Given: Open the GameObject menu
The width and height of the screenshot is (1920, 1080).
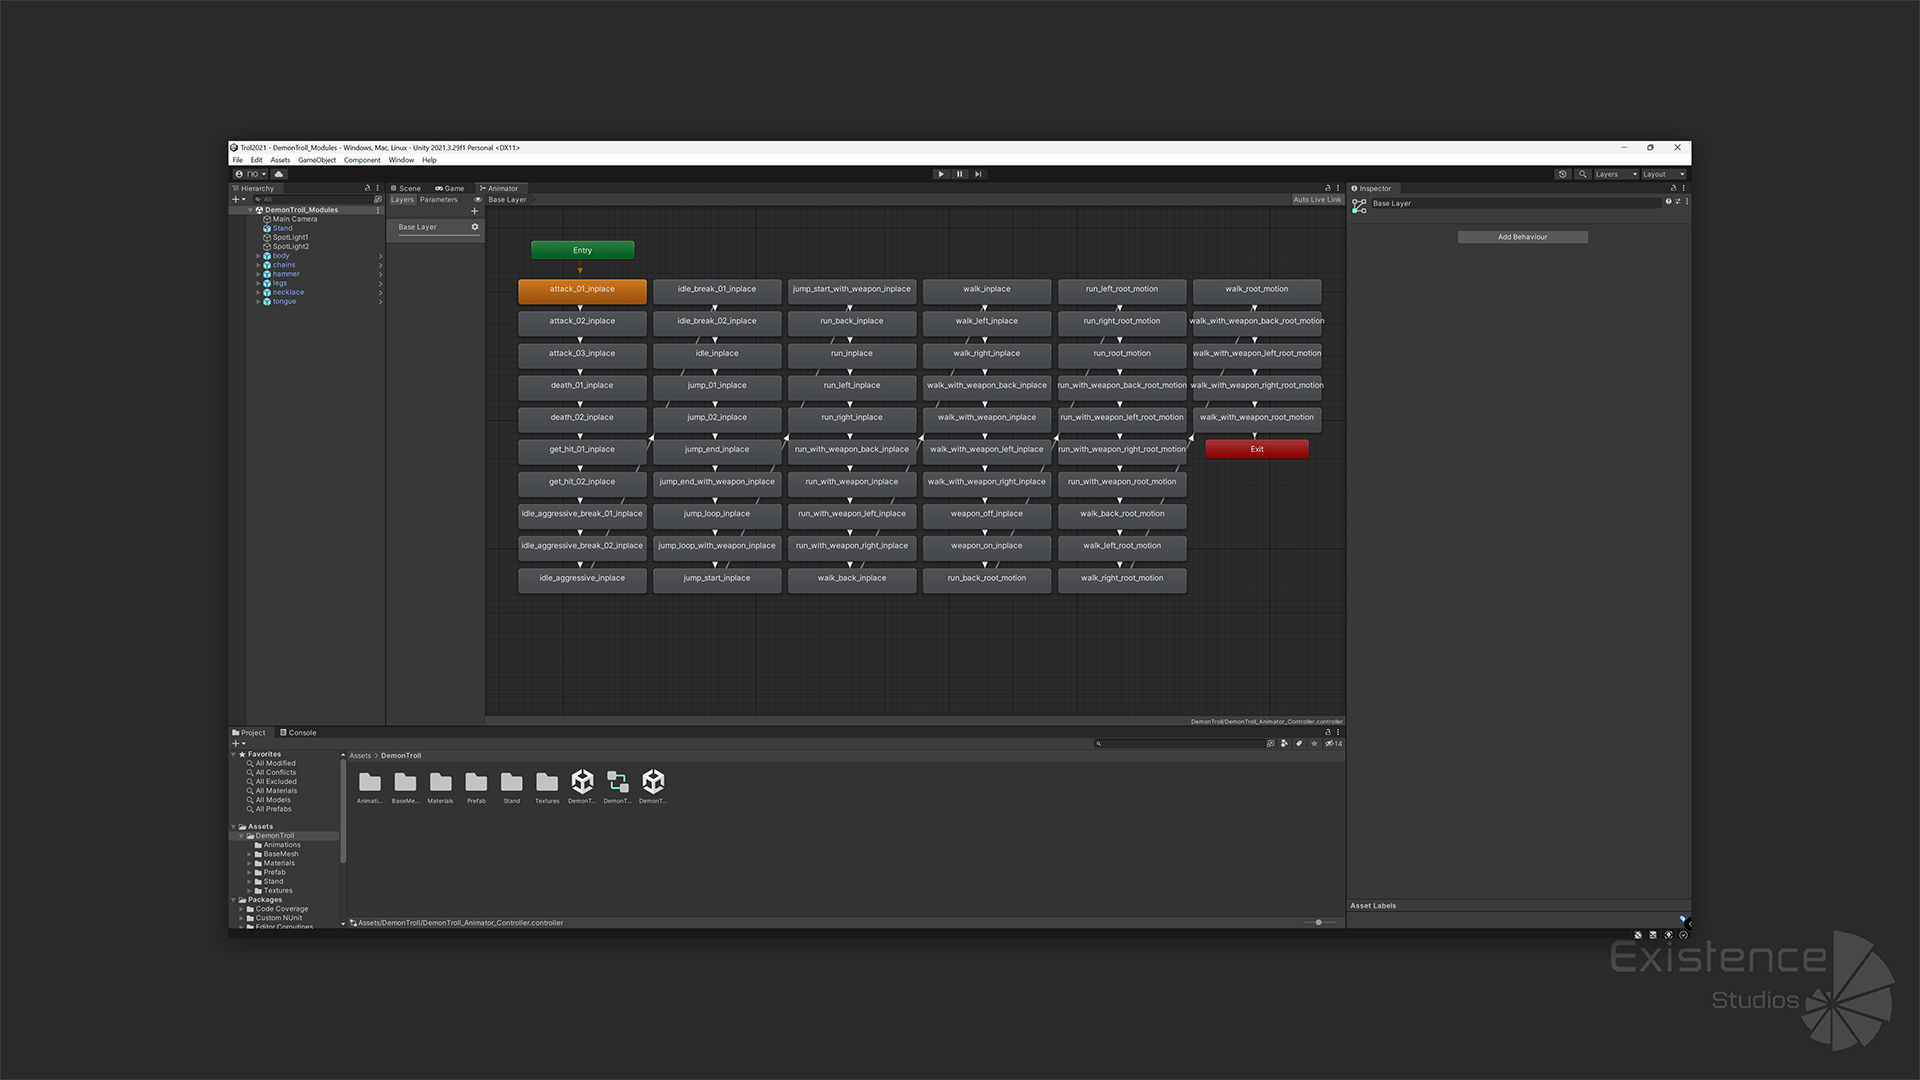Looking at the screenshot, I should (317, 160).
